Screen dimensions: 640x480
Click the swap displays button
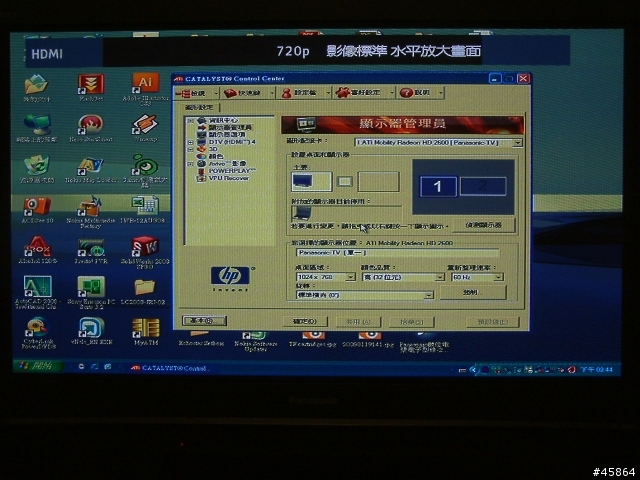pyautogui.click(x=344, y=181)
